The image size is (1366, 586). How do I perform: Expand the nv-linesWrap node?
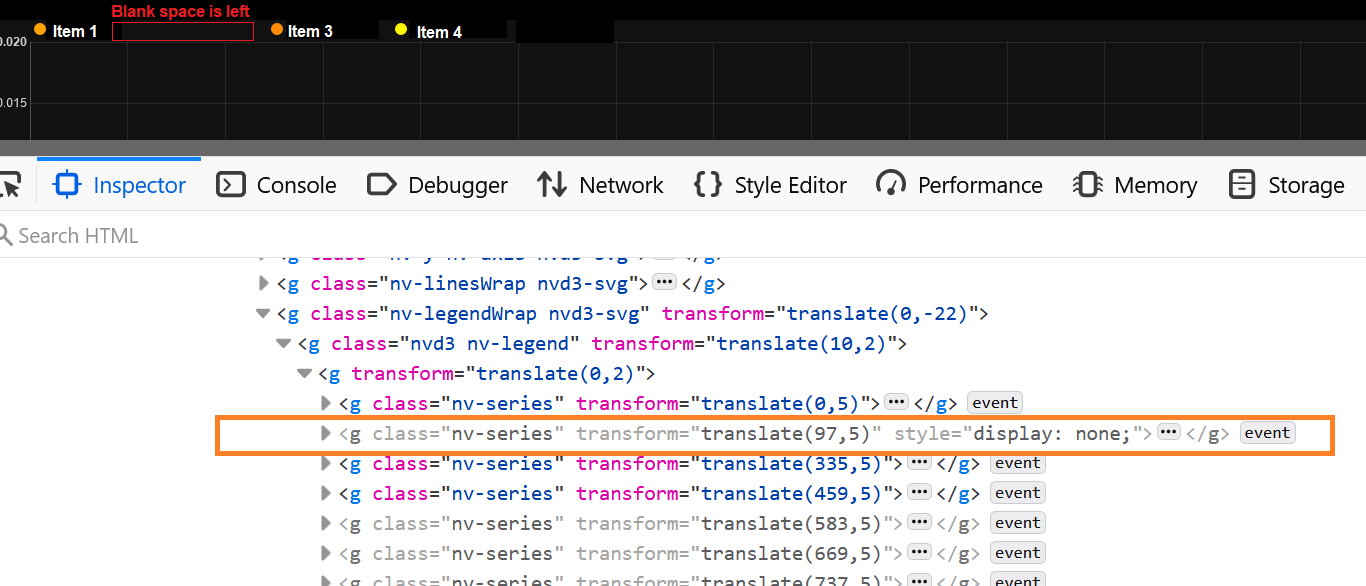click(264, 283)
